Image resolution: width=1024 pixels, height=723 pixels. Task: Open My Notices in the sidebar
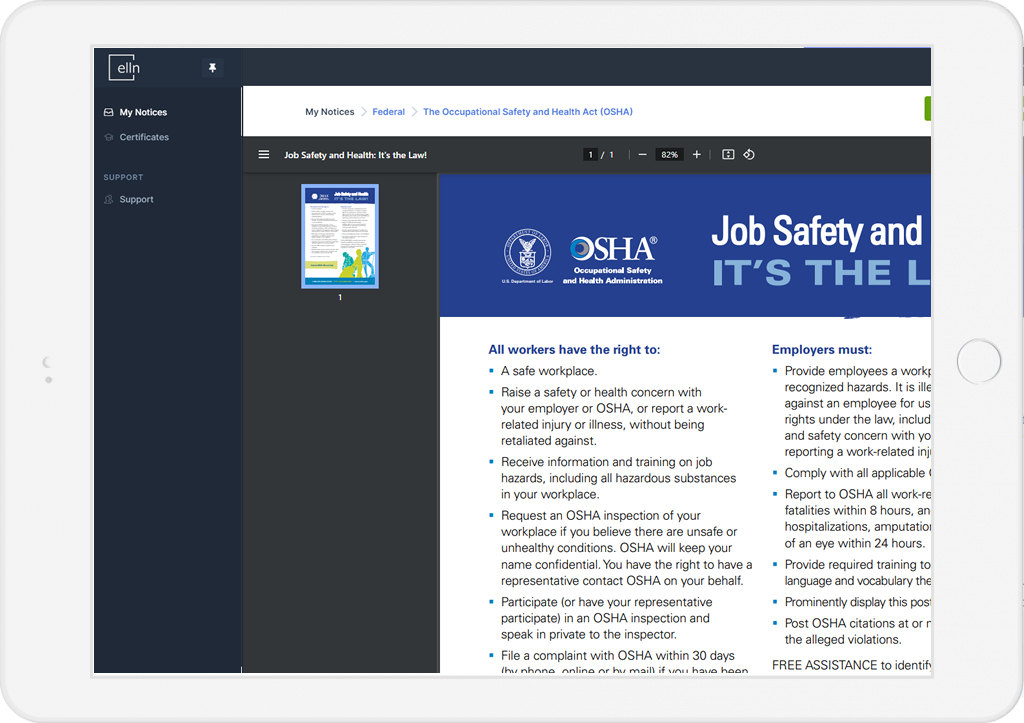143,112
